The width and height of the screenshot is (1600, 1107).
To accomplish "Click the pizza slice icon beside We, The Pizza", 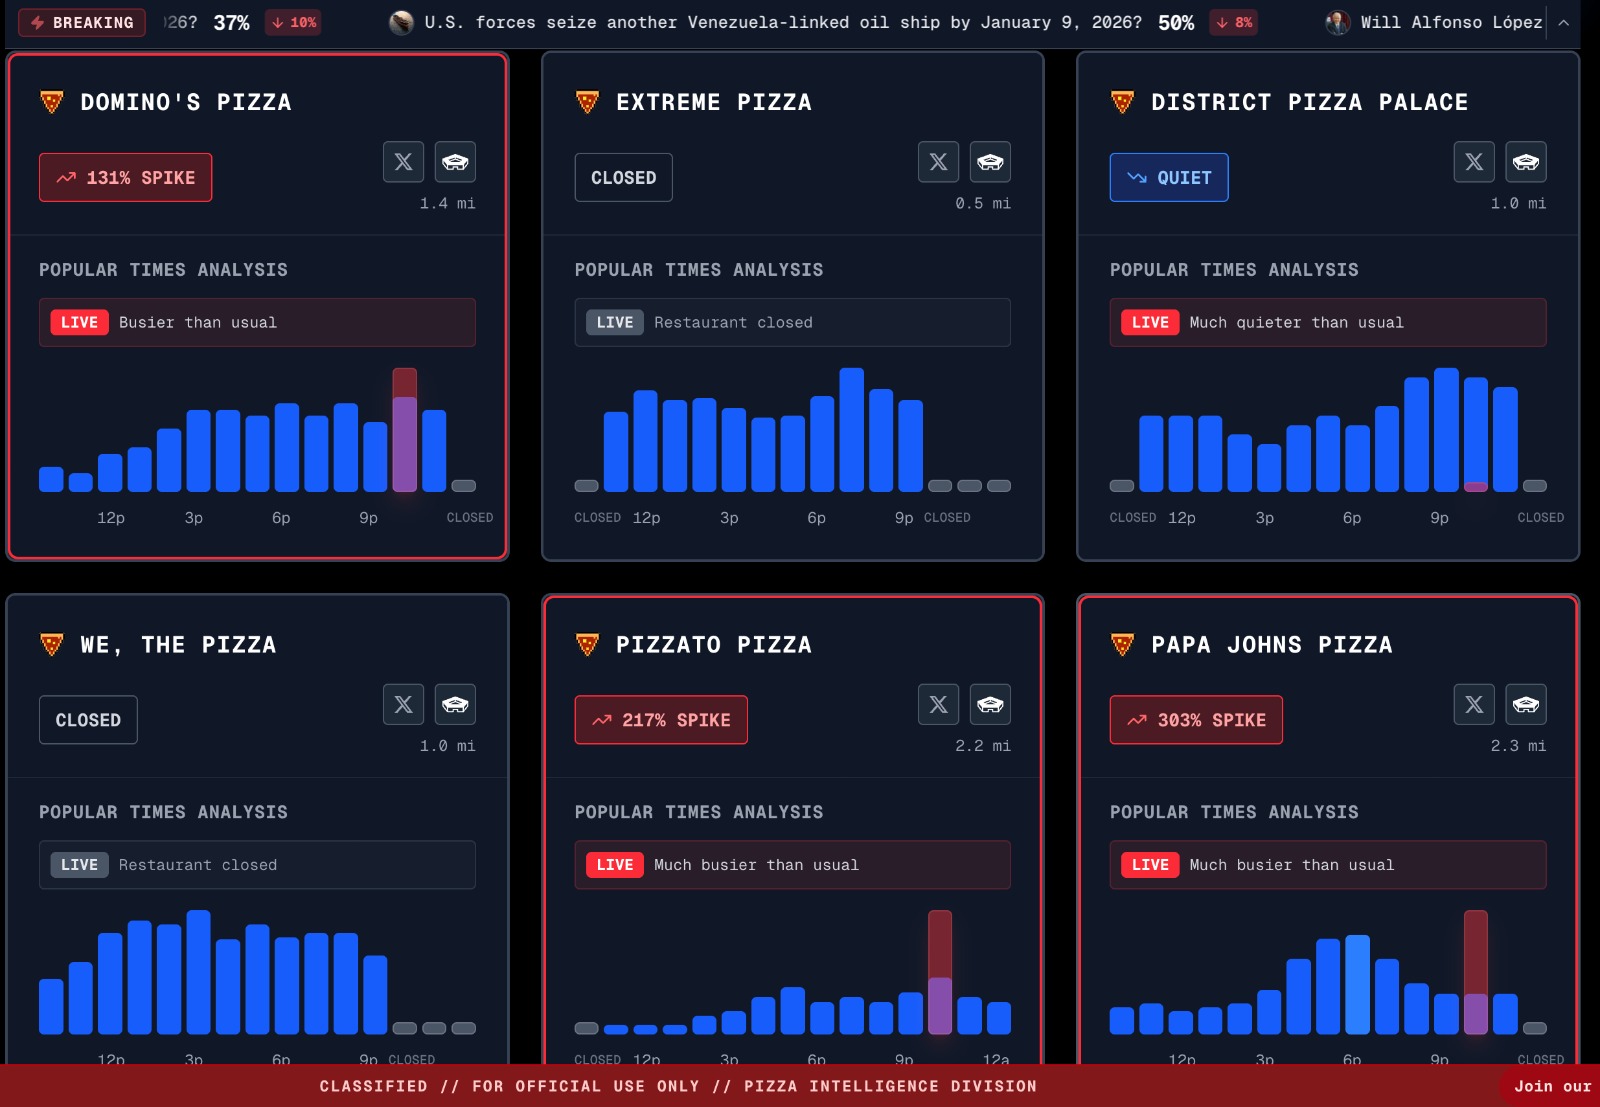I will 52,644.
